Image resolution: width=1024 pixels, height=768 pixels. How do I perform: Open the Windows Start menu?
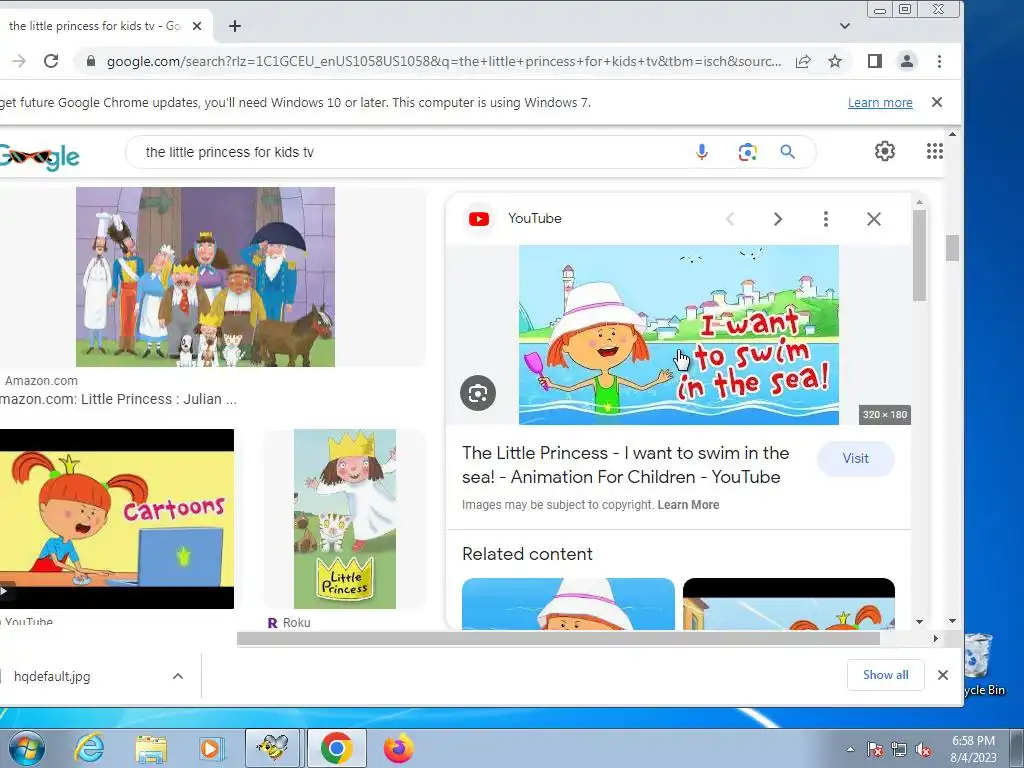tap(26, 748)
